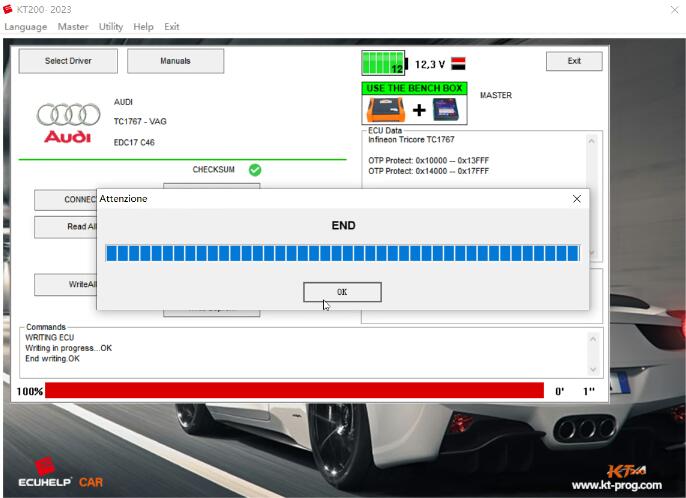Image resolution: width=686 pixels, height=498 pixels.
Task: Click the blue KT200 device image
Action: coord(446,109)
